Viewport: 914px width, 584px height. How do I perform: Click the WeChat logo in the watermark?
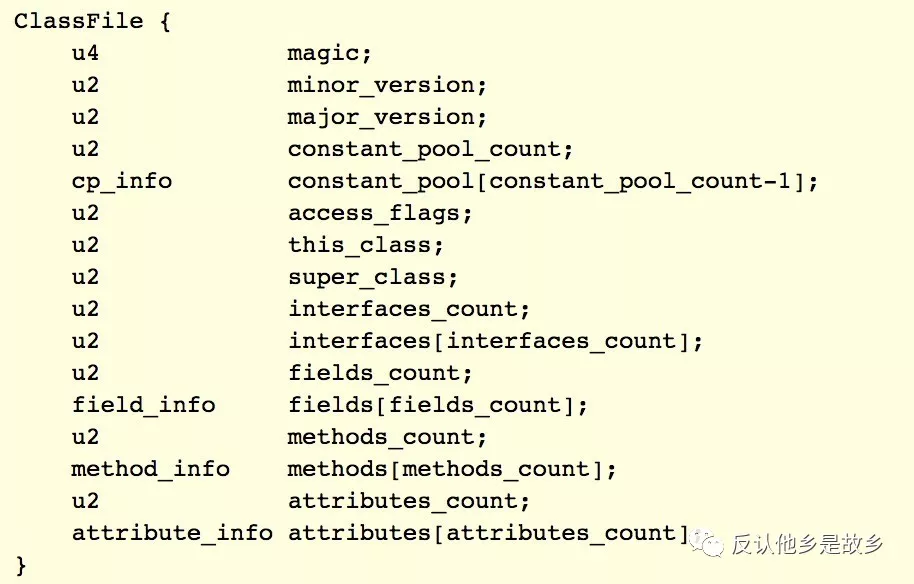pyautogui.click(x=709, y=544)
